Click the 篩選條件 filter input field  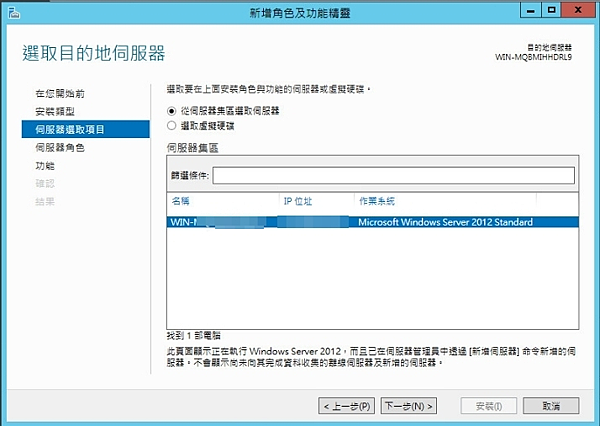click(394, 175)
